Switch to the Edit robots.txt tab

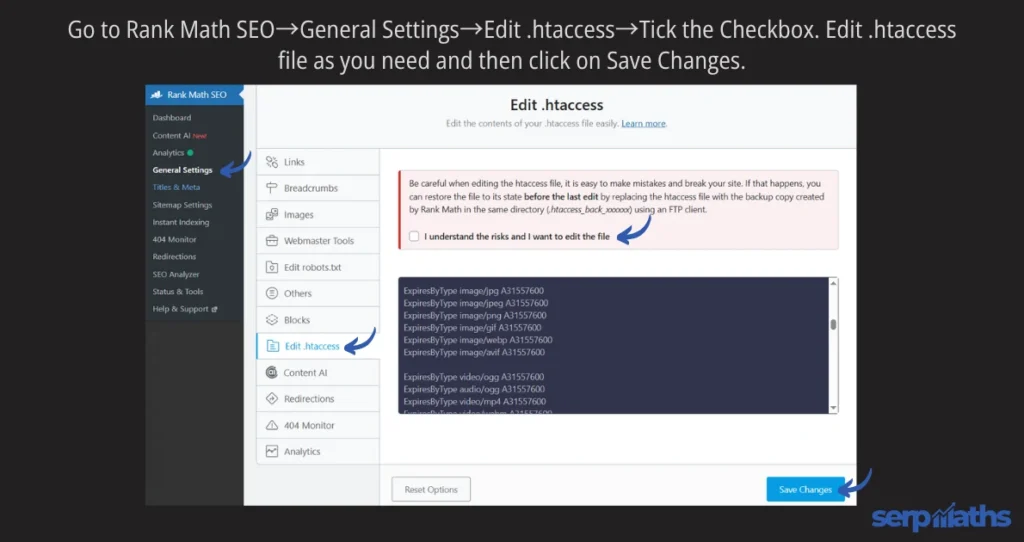(318, 267)
